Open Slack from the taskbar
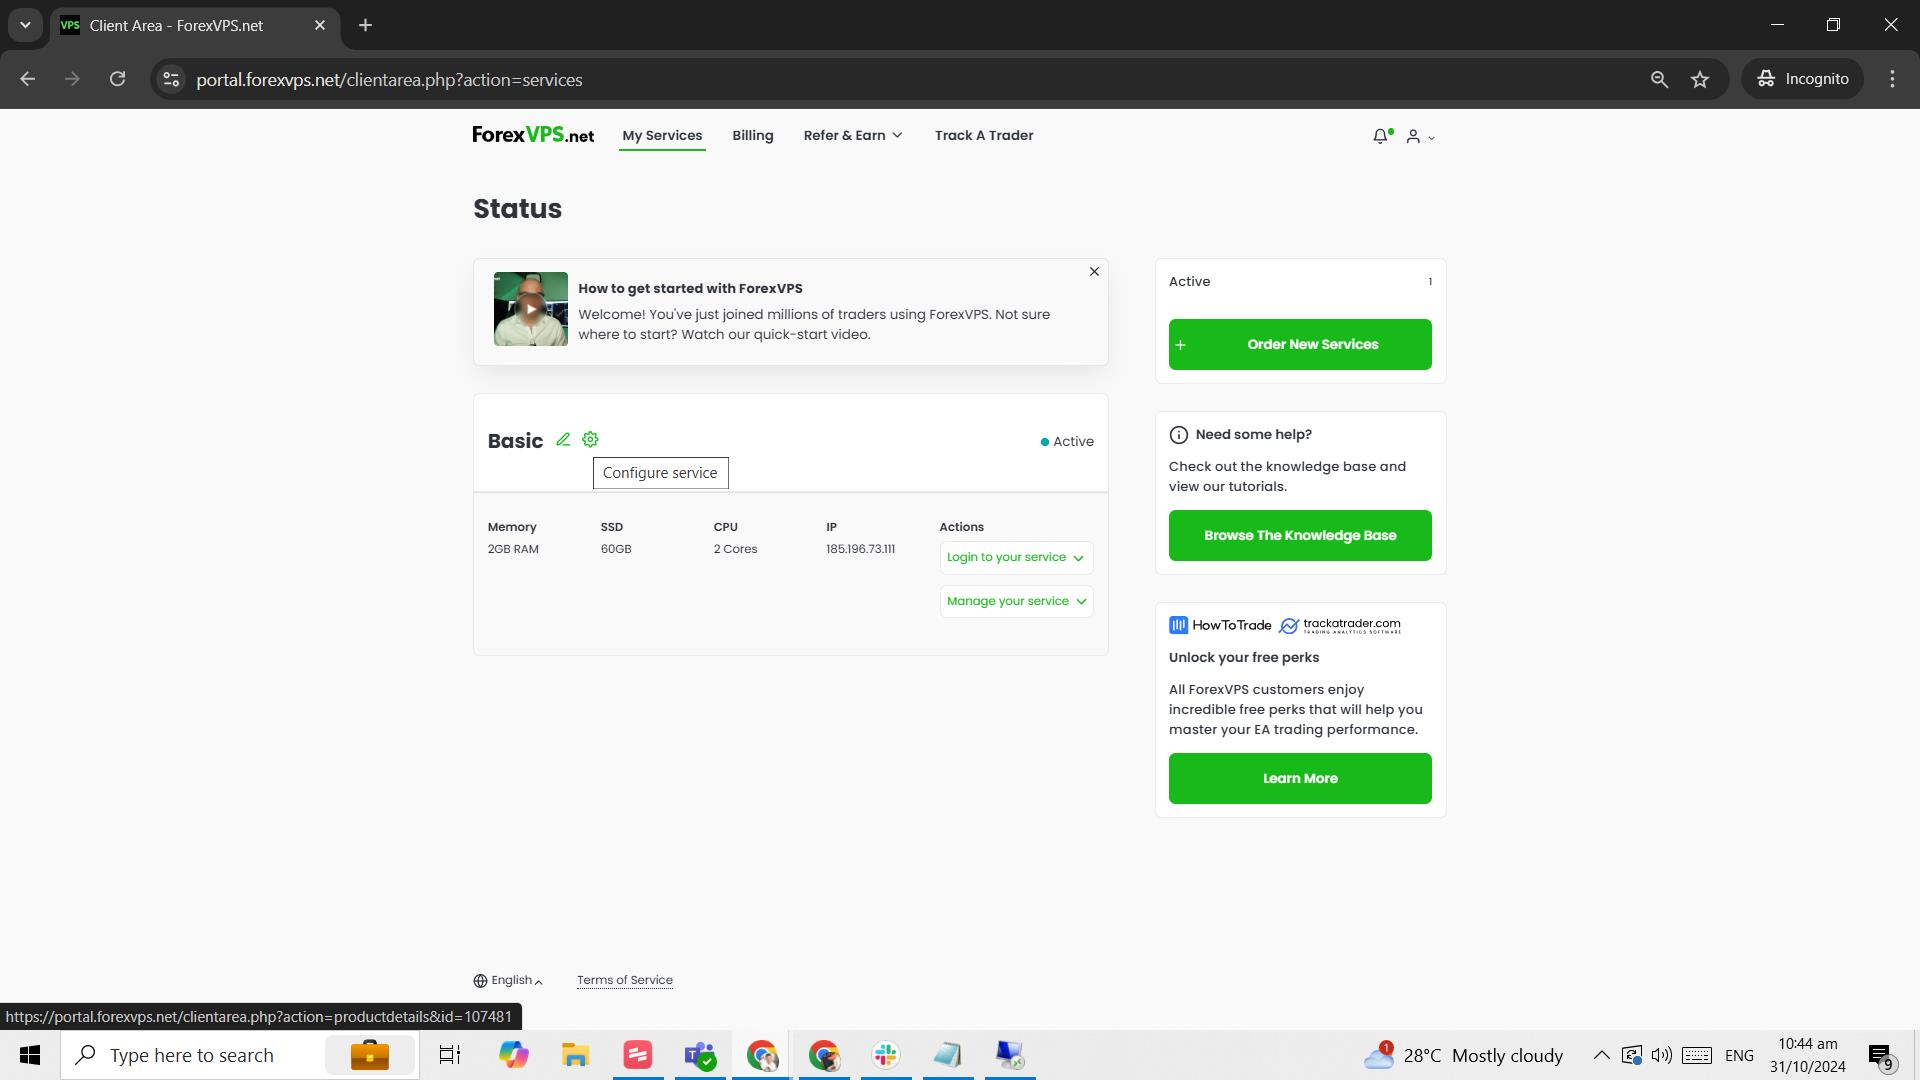The width and height of the screenshot is (1920, 1080). click(x=885, y=1055)
